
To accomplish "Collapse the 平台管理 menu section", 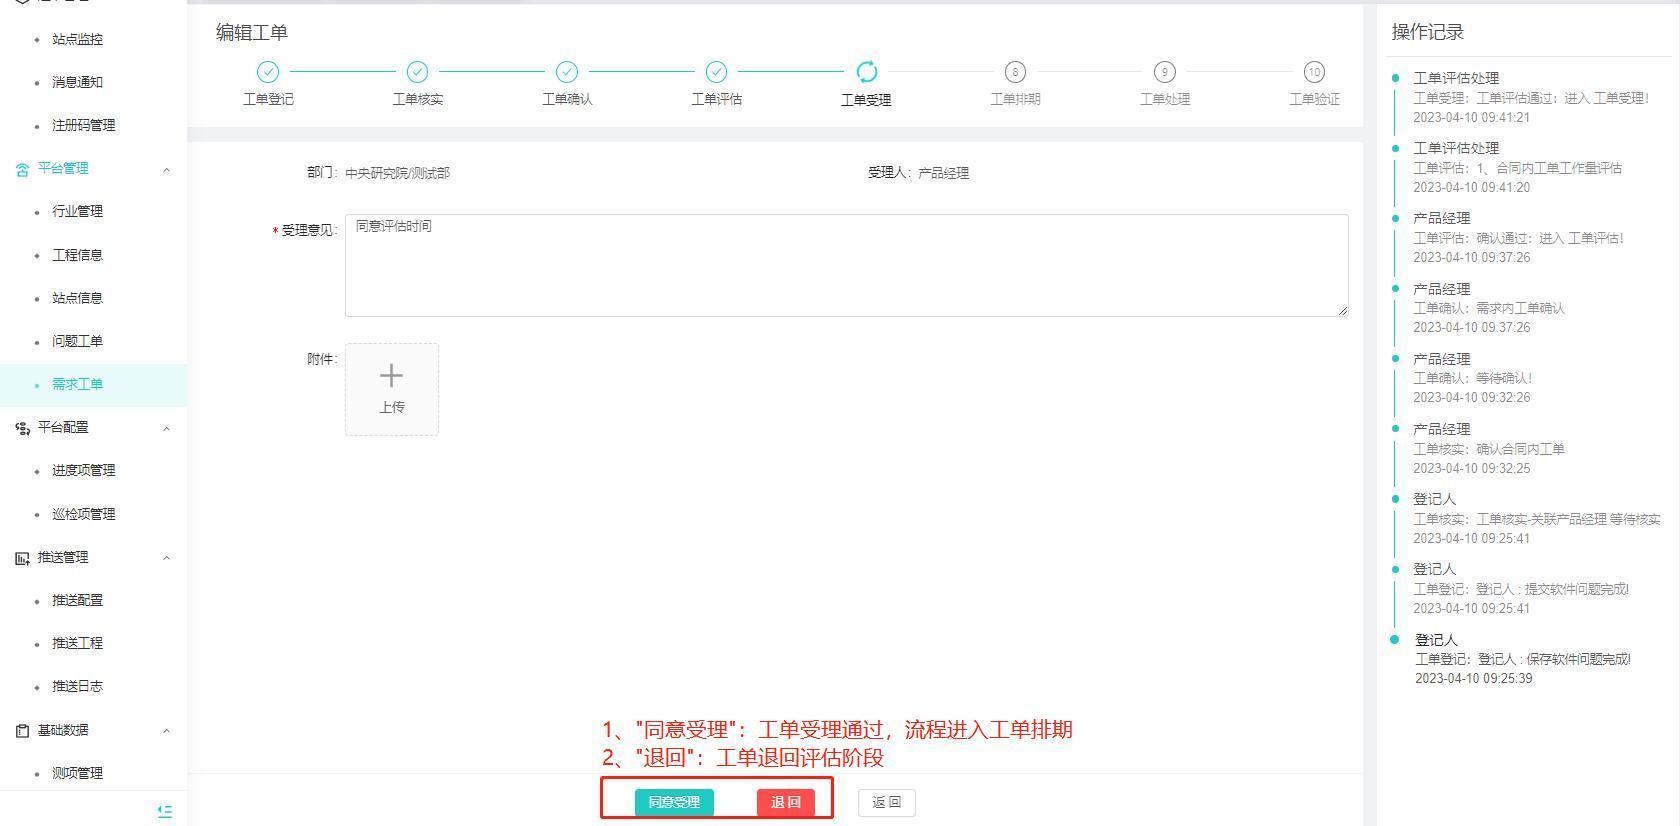I will coord(166,169).
